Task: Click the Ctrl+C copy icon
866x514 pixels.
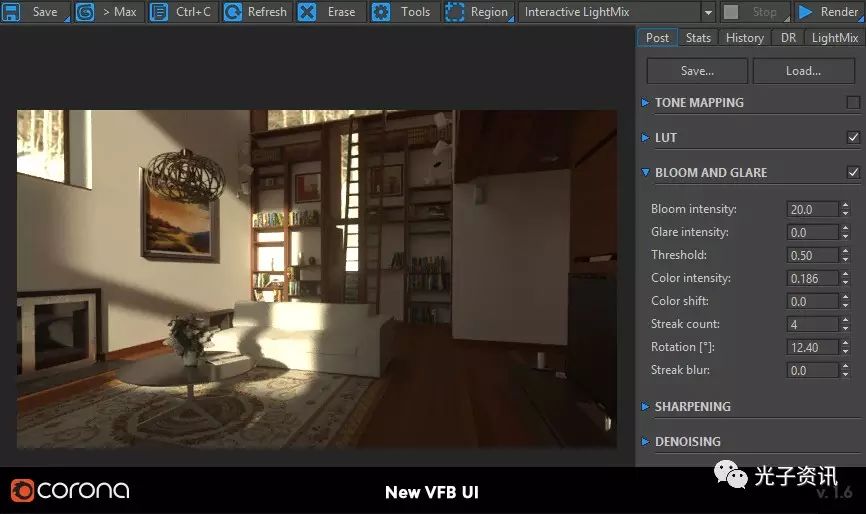Action: pos(159,12)
